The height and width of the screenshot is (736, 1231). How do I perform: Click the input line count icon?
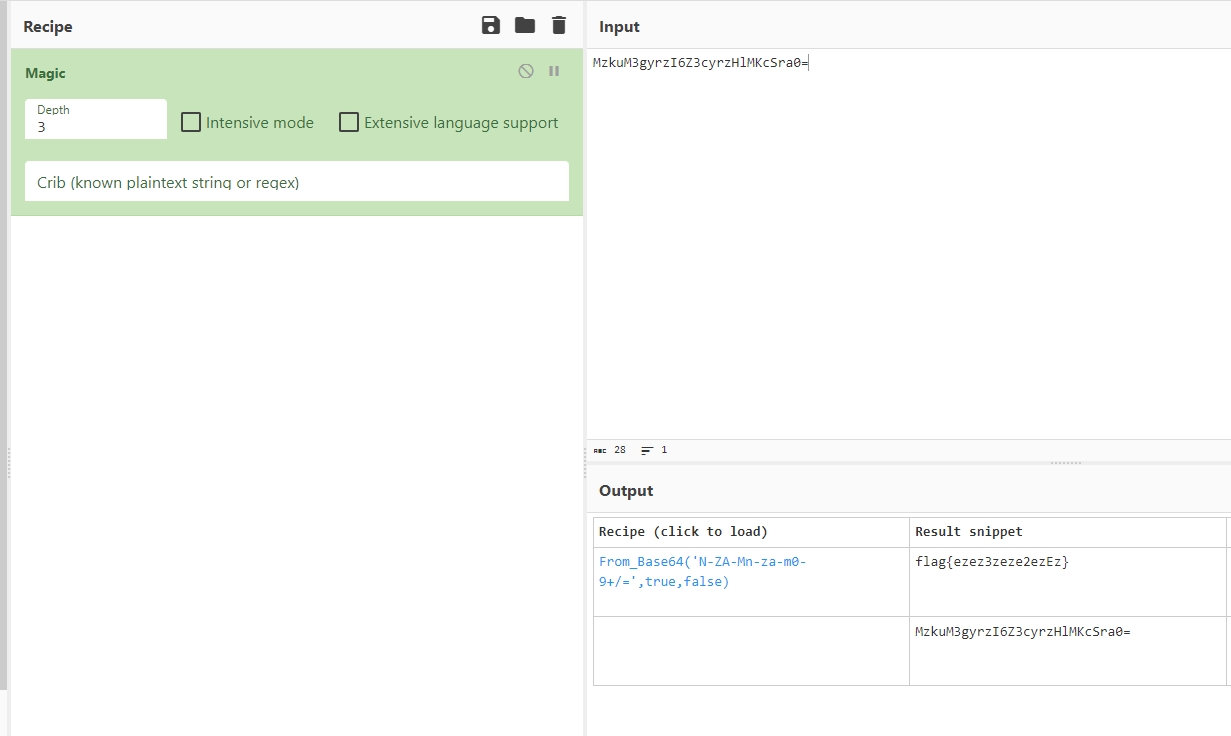647,450
